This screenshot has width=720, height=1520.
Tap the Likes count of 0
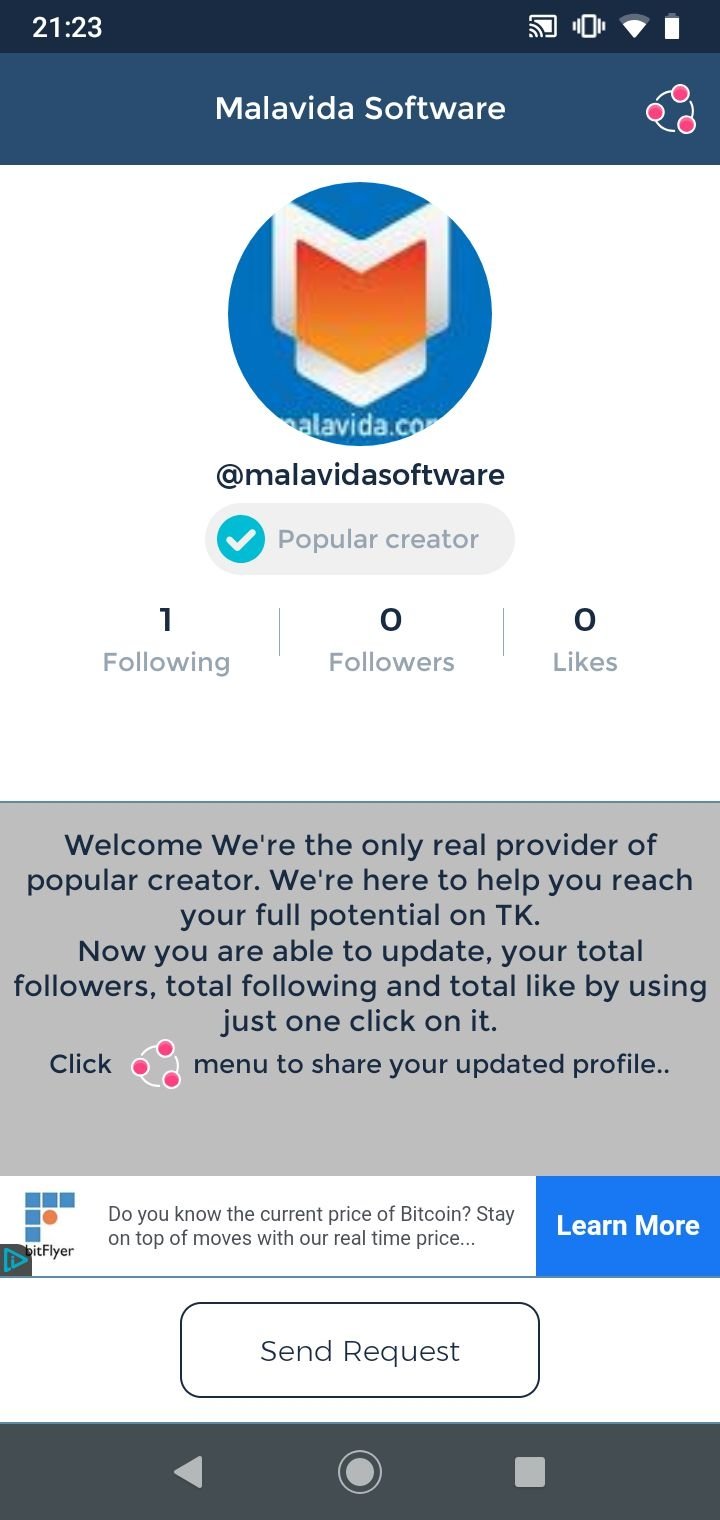coord(585,620)
